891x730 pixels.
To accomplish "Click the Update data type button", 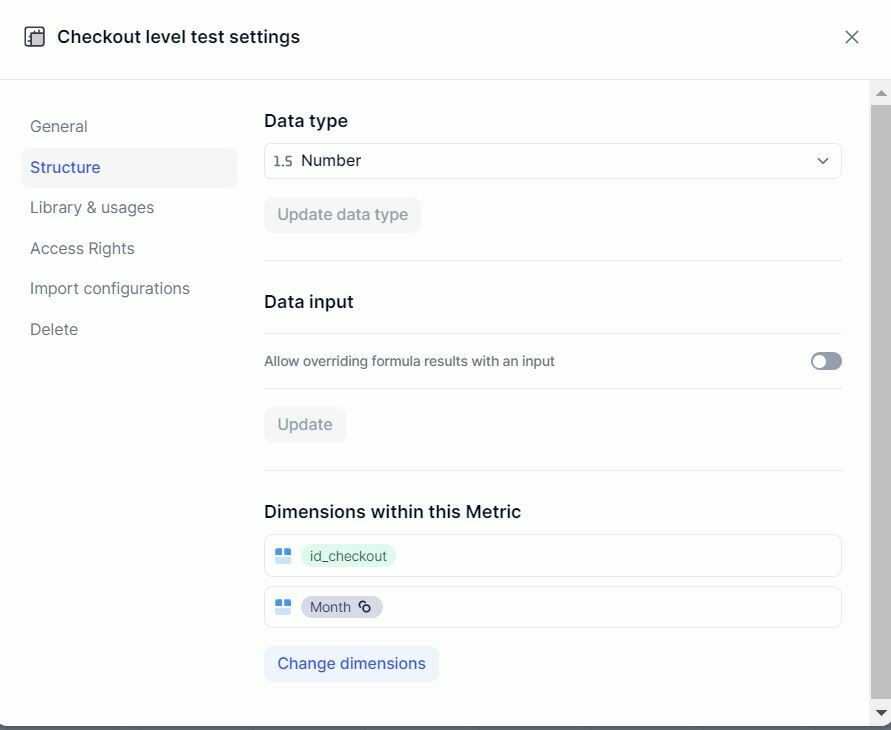I will pyautogui.click(x=343, y=215).
